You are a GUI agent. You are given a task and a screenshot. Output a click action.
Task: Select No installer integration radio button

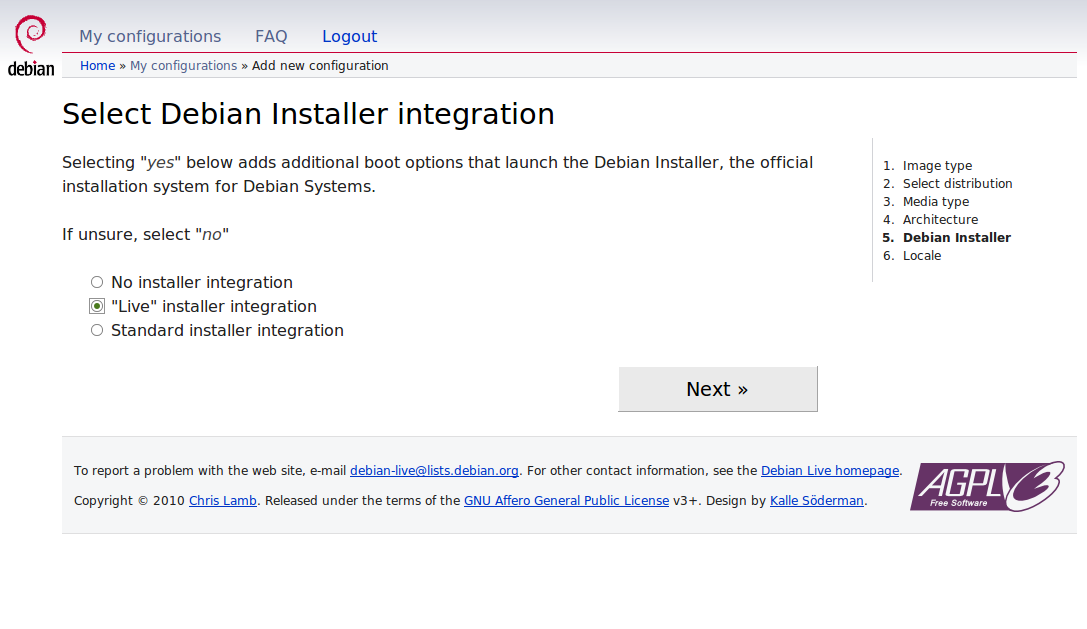pyautogui.click(x=97, y=282)
